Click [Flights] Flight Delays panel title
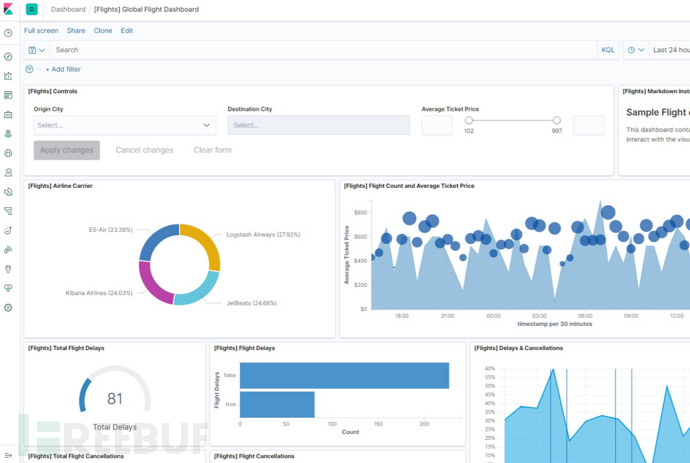 click(245, 348)
